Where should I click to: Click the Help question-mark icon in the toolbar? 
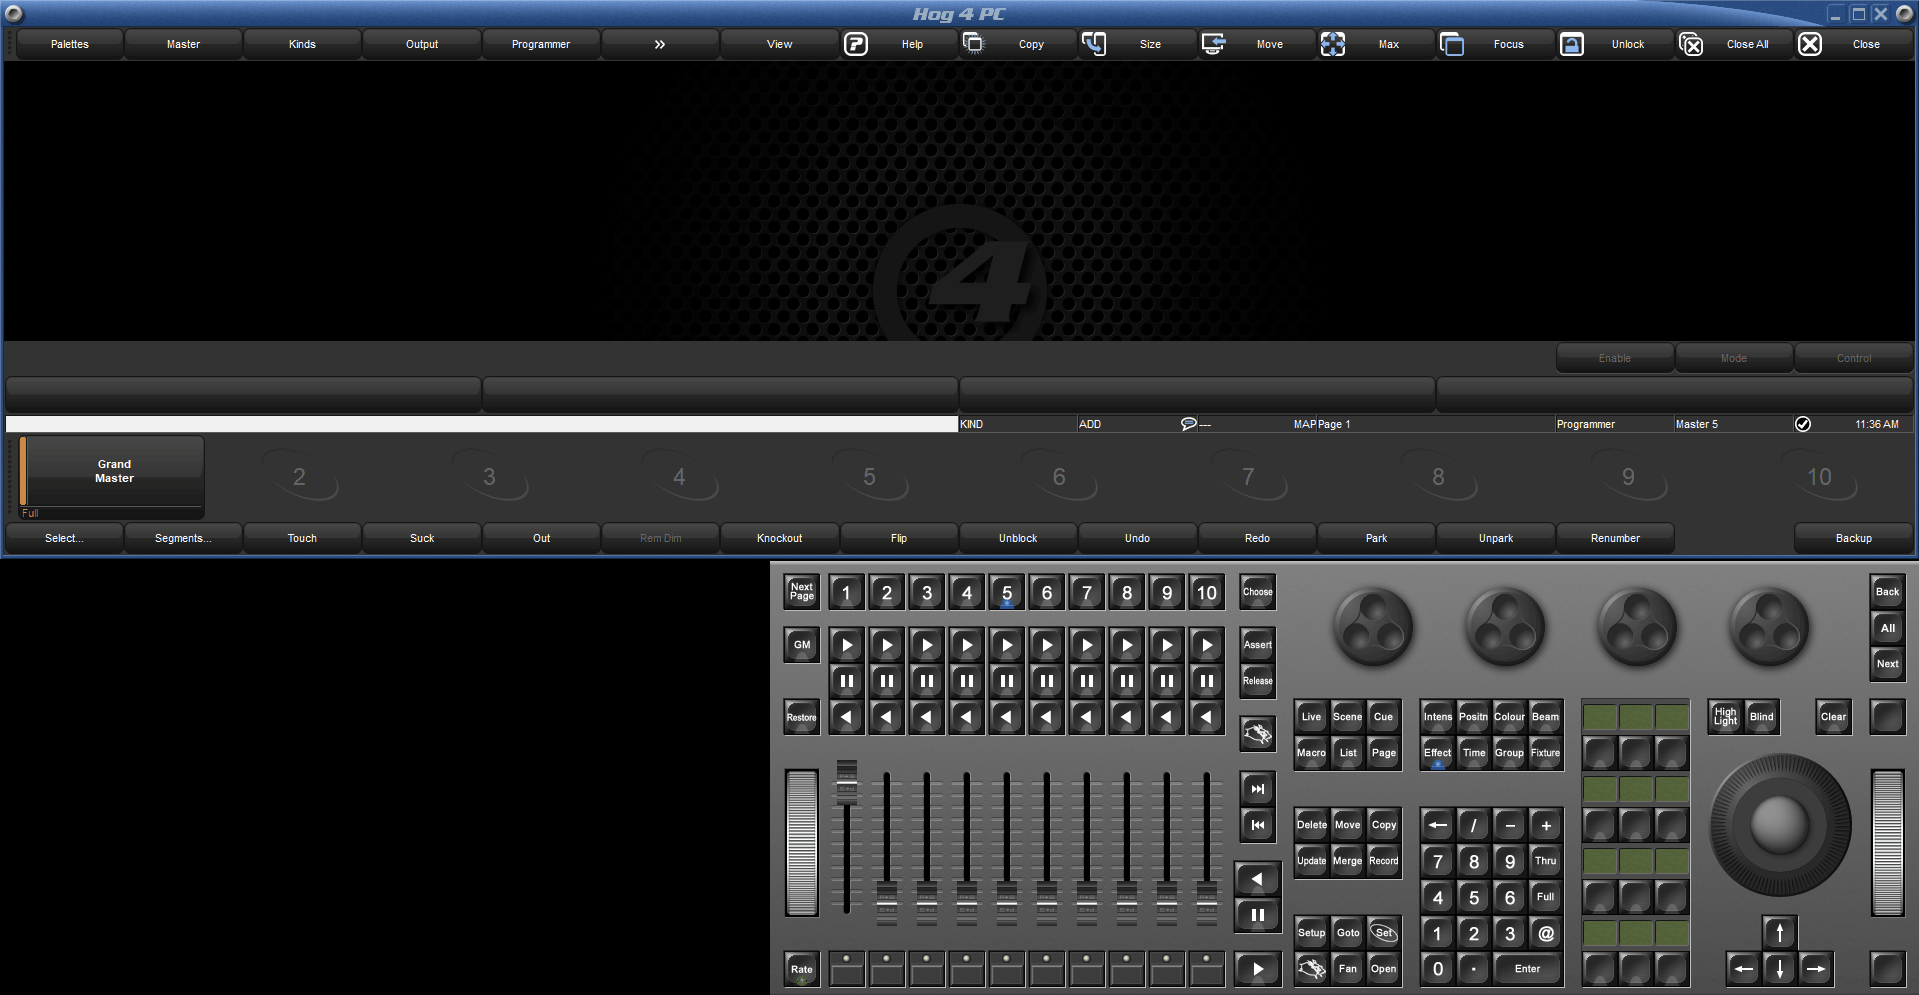pos(856,44)
